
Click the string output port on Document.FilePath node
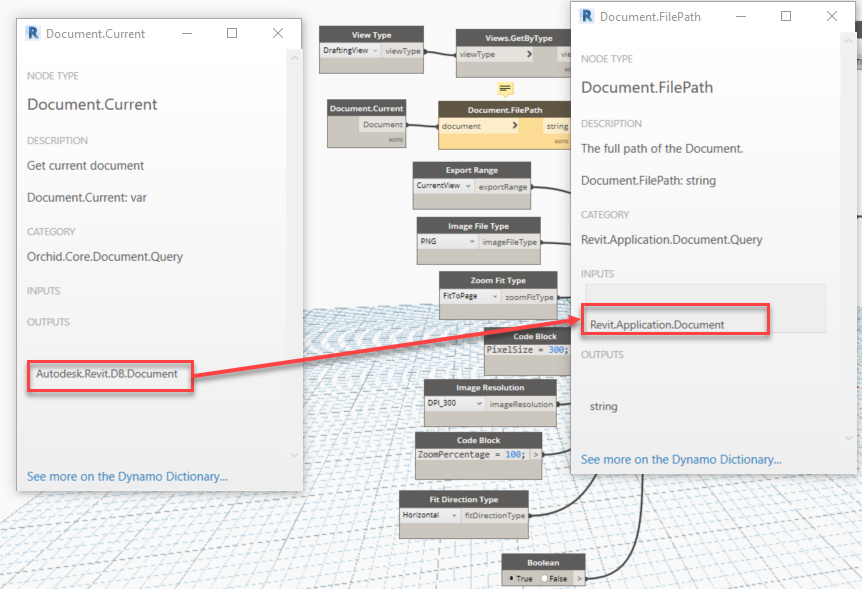(557, 126)
